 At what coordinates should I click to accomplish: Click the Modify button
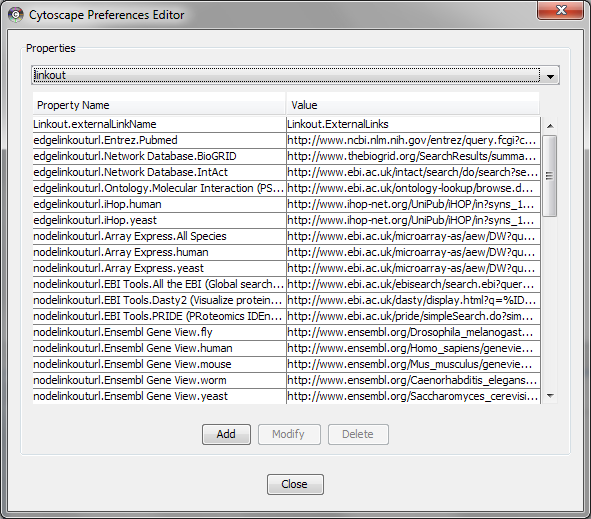[x=289, y=434]
